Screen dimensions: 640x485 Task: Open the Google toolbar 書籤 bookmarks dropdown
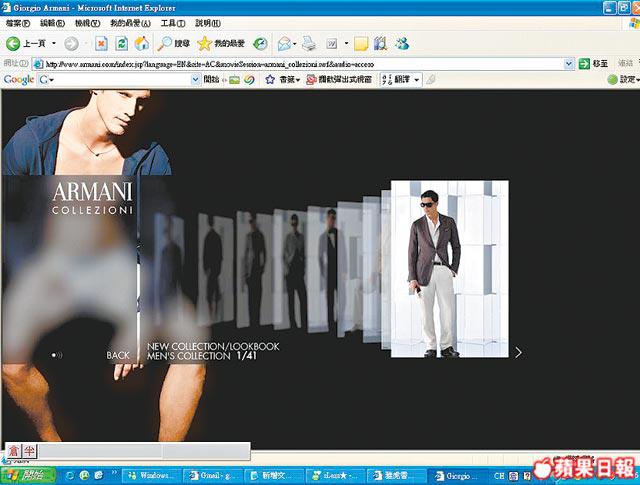[283, 80]
